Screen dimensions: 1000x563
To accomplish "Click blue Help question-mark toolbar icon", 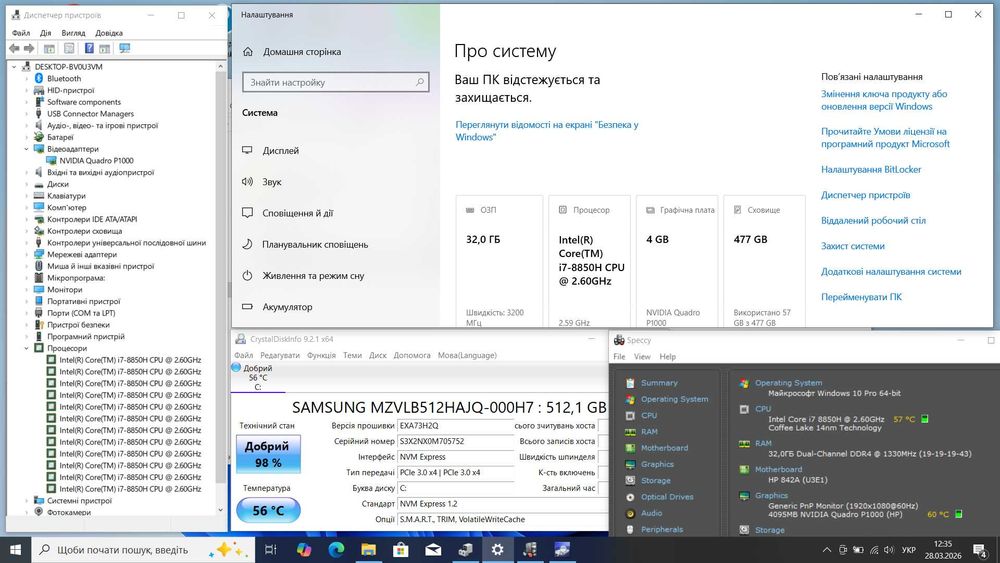I will click(89, 48).
